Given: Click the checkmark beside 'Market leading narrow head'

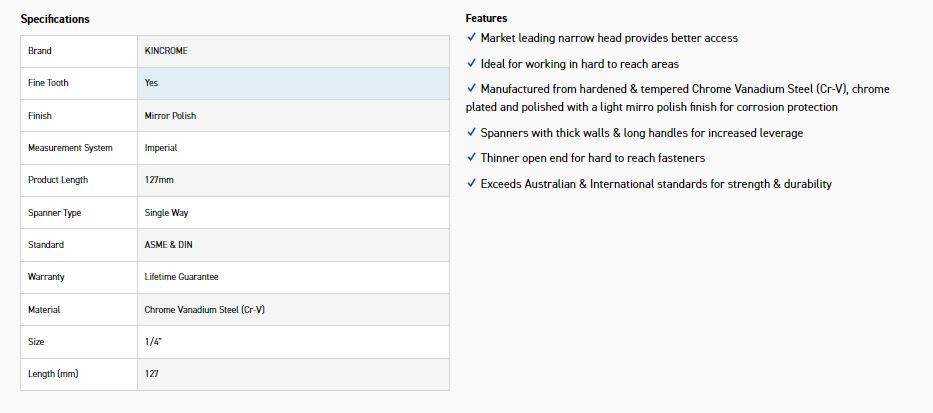Looking at the screenshot, I should [471, 38].
